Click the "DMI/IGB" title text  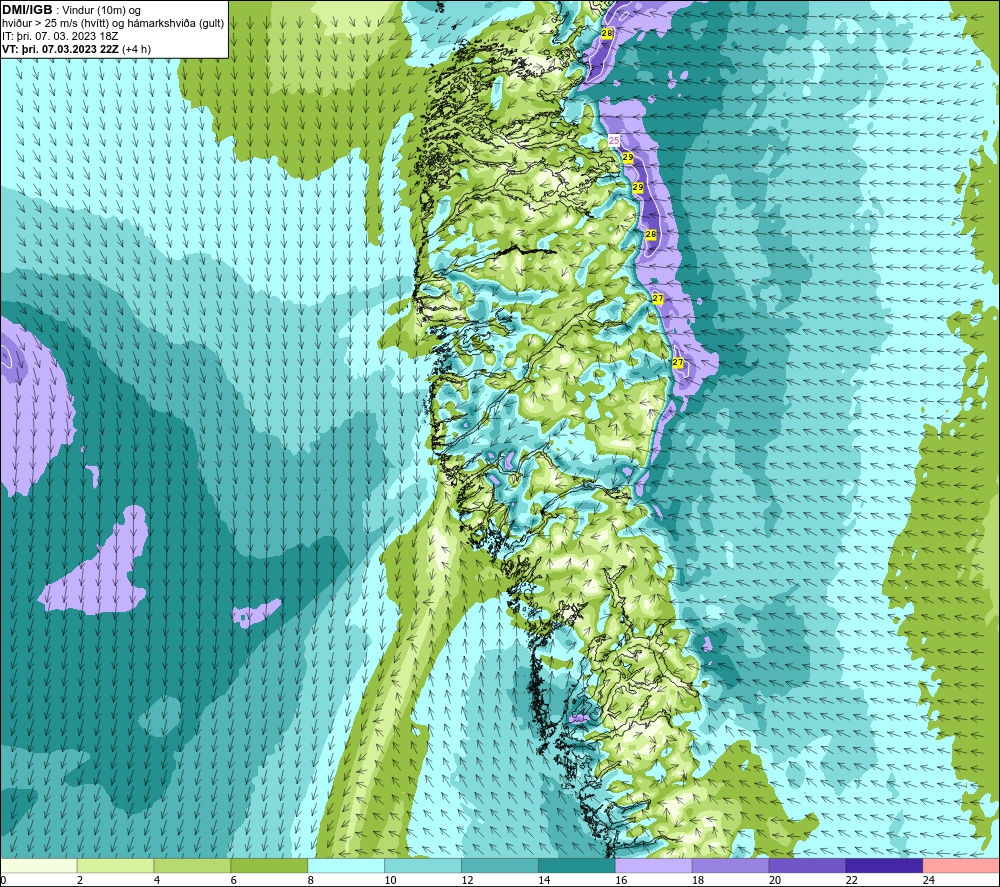click(27, 10)
